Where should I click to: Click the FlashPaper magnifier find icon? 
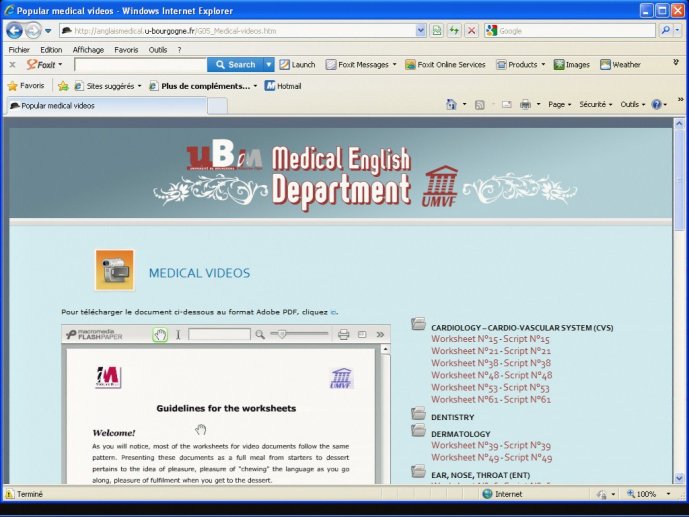(x=260, y=335)
